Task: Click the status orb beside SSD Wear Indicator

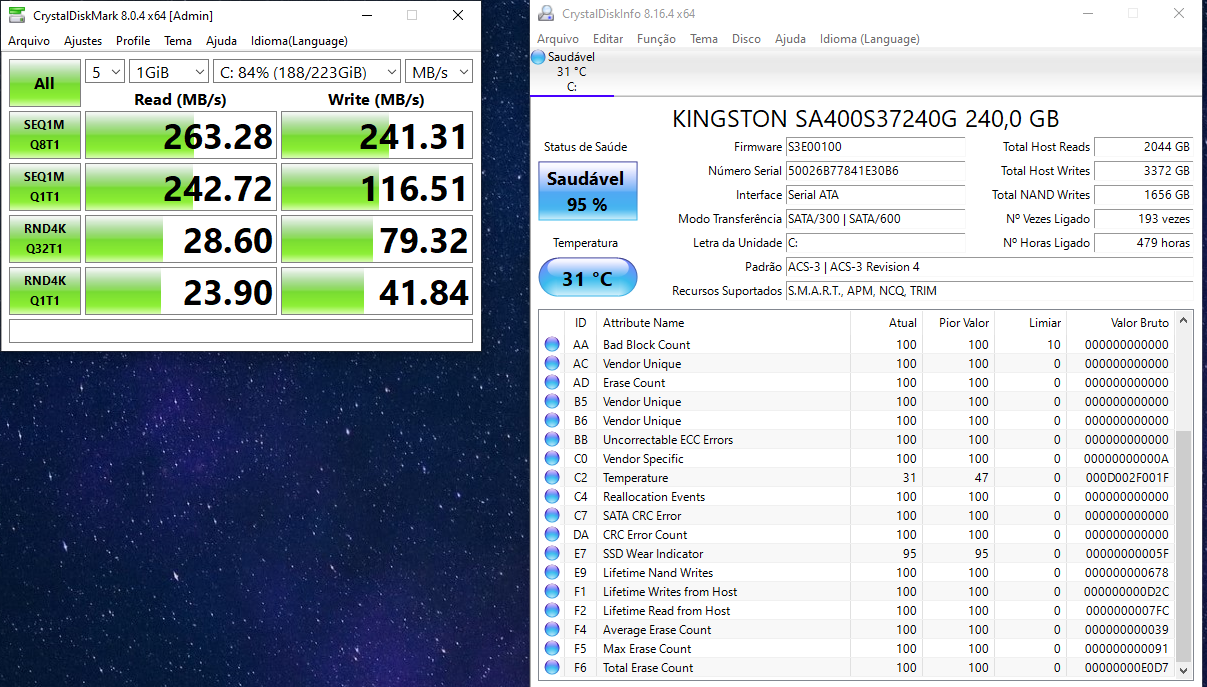Action: coord(552,554)
